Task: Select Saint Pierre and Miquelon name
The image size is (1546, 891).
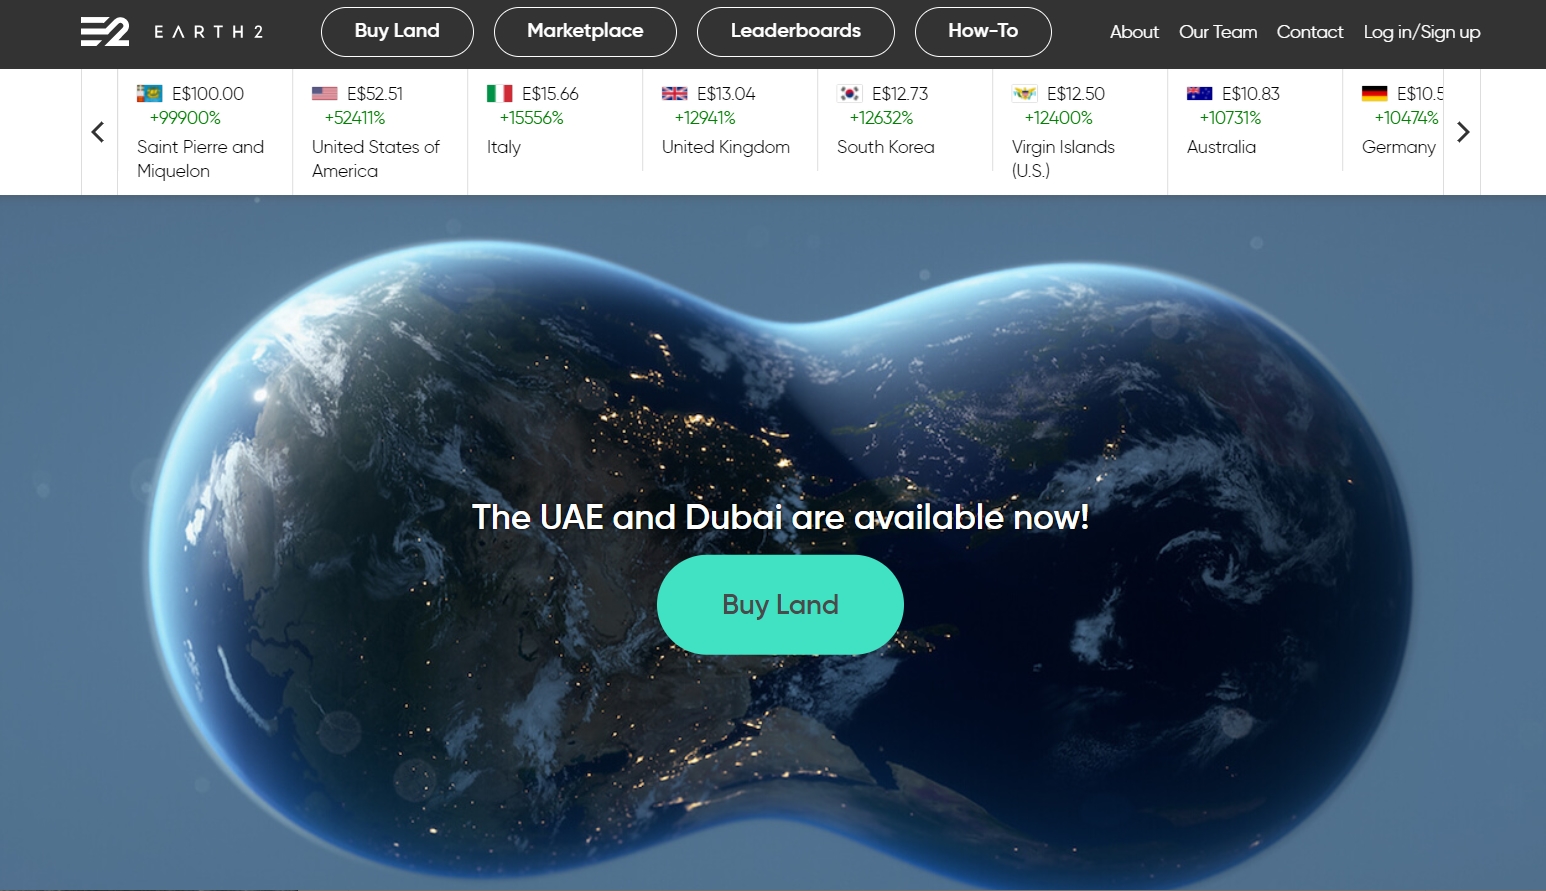Action: [x=200, y=159]
